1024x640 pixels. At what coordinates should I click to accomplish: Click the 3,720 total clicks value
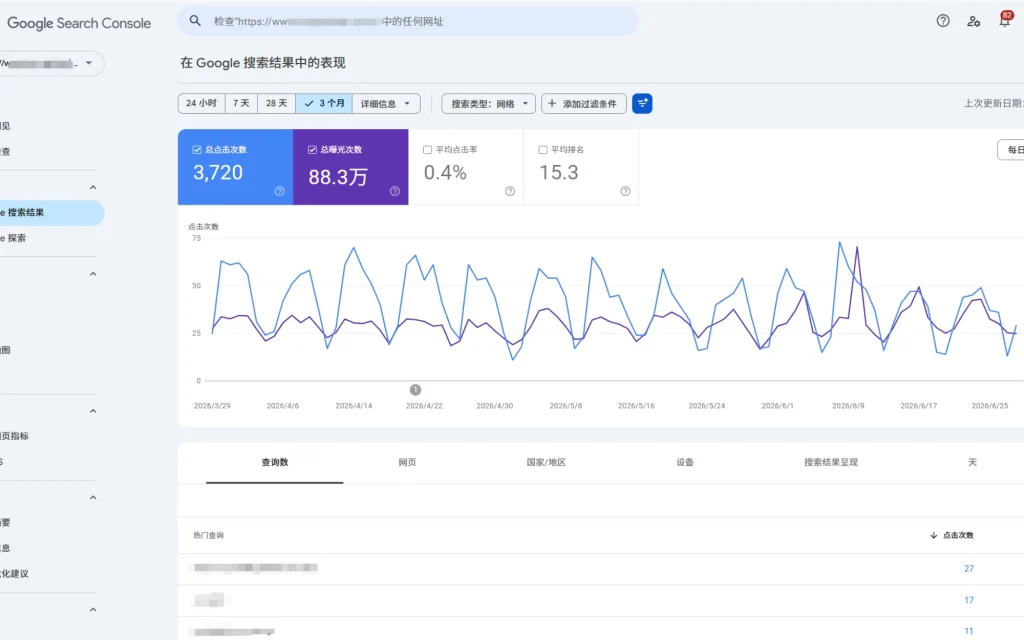(217, 172)
